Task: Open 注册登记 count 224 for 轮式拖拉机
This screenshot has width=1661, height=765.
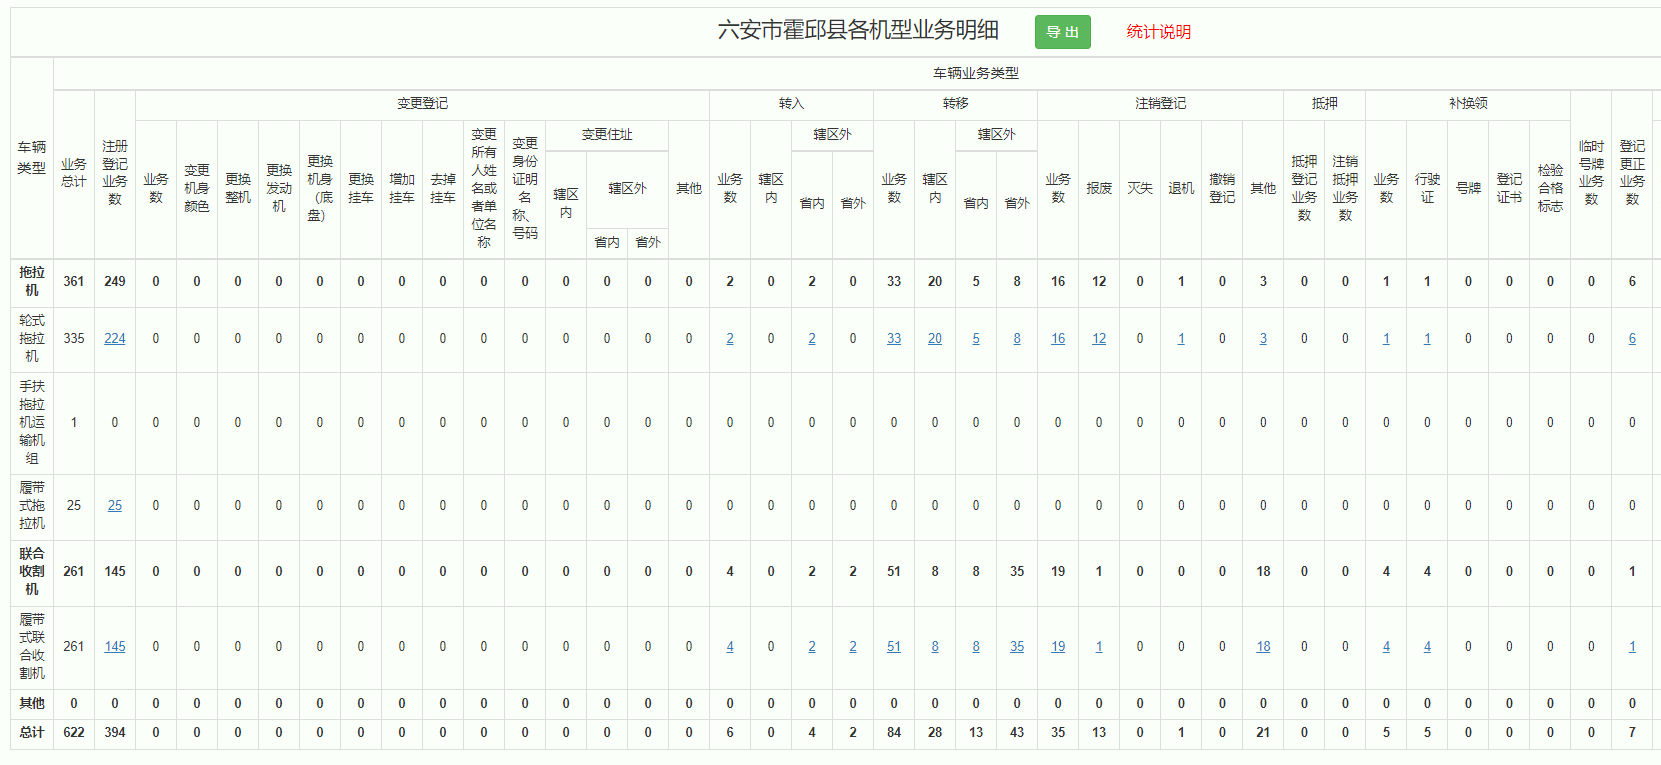Action: pyautogui.click(x=115, y=339)
